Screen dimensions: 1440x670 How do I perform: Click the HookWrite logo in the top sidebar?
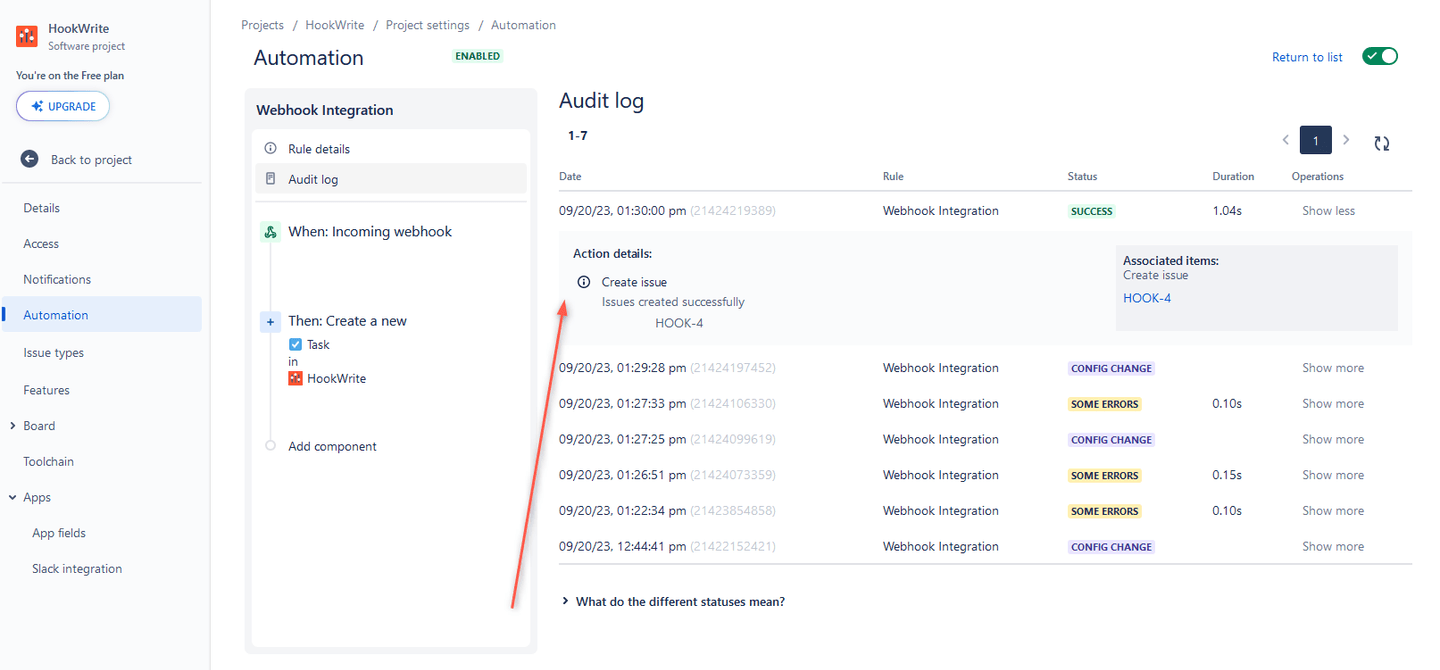[x=26, y=36]
